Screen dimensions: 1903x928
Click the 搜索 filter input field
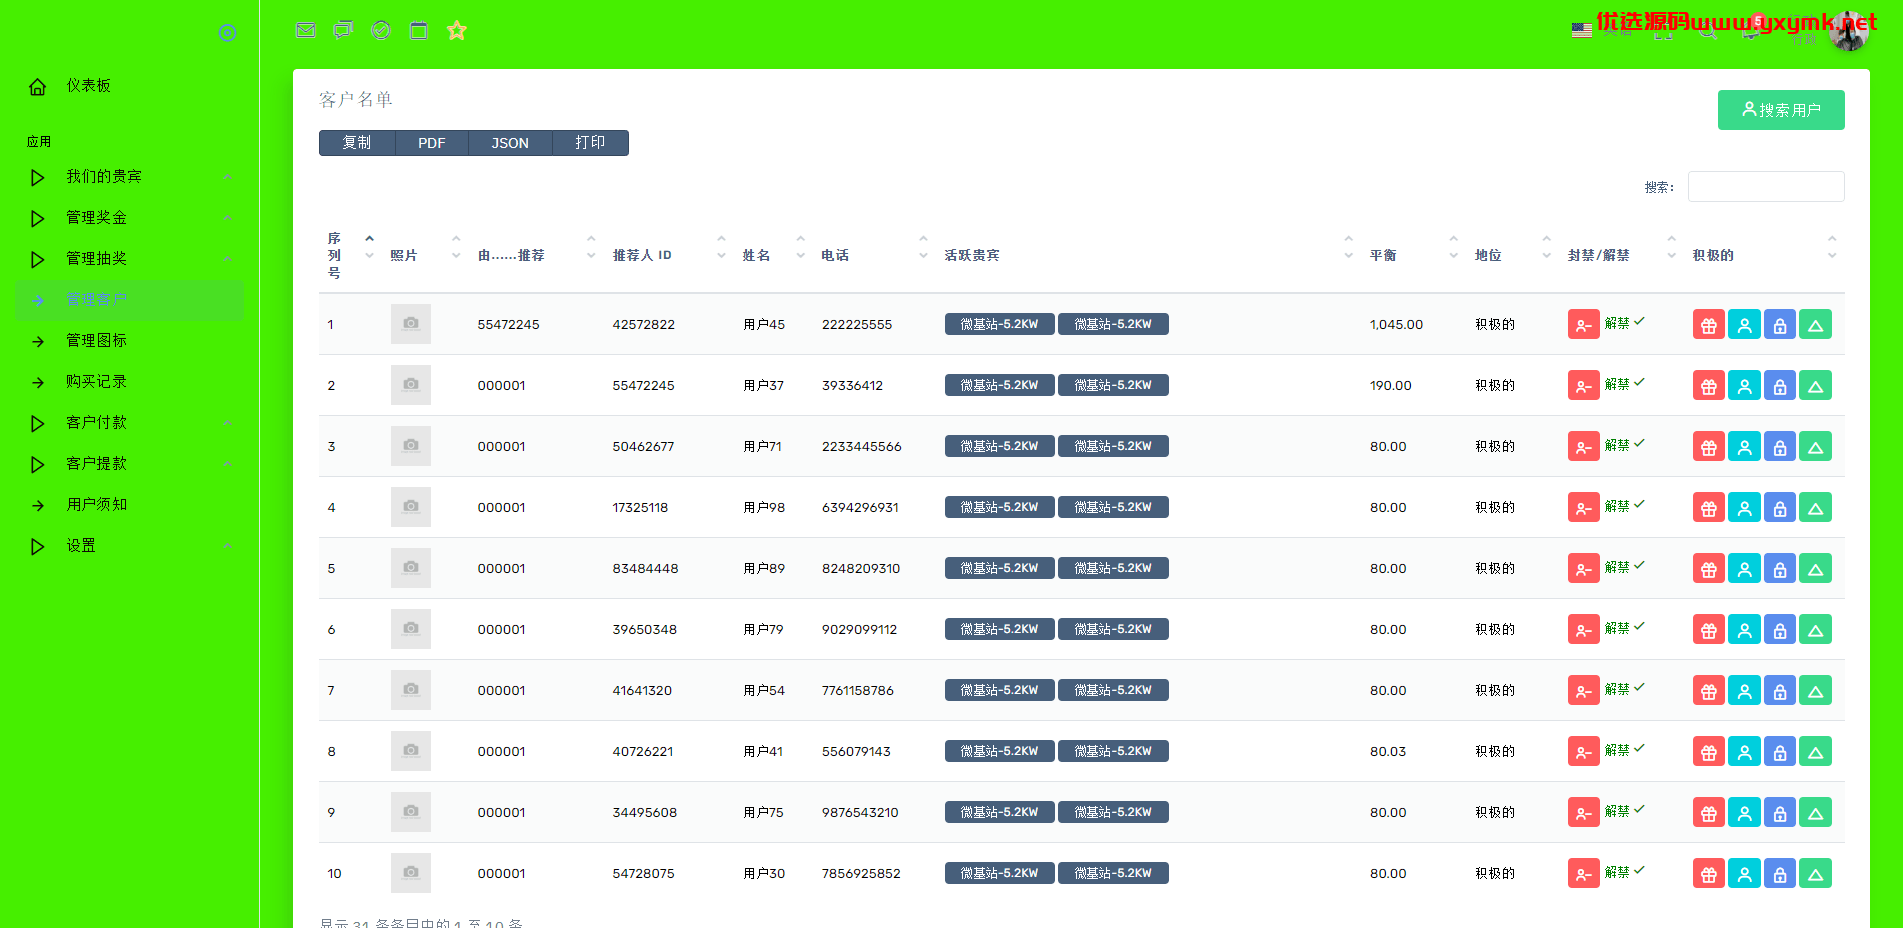[1766, 187]
